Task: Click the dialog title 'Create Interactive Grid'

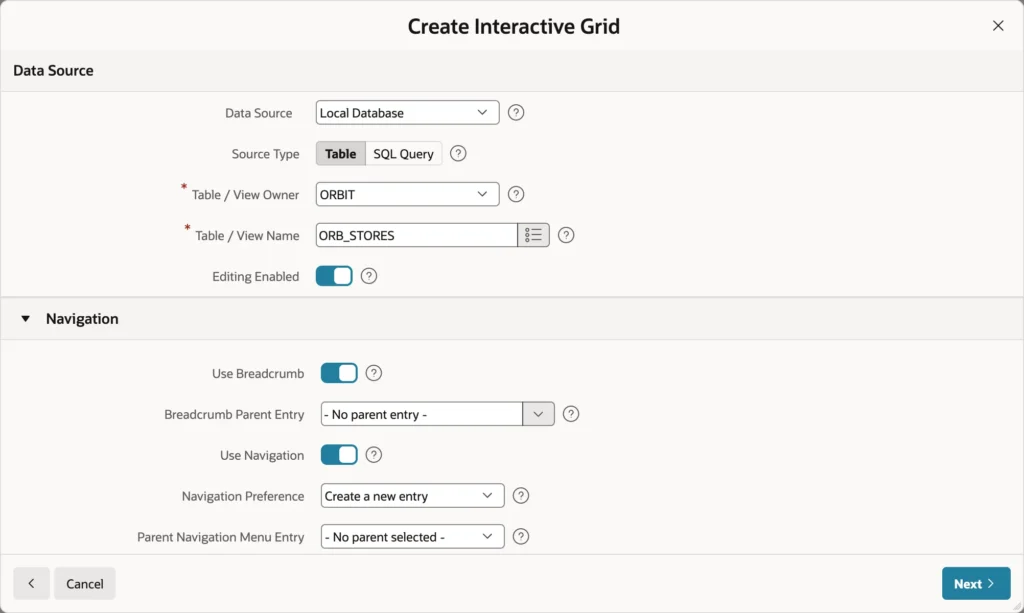Action: click(x=513, y=26)
